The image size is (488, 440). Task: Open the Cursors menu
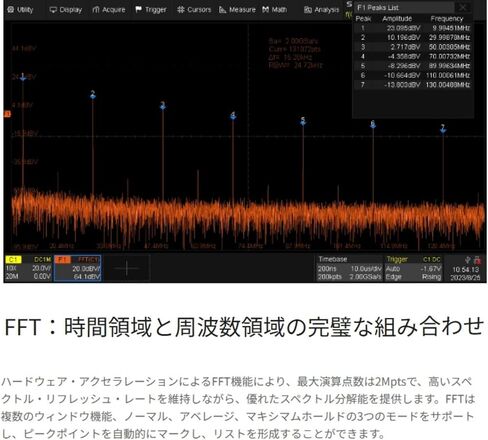(x=194, y=10)
